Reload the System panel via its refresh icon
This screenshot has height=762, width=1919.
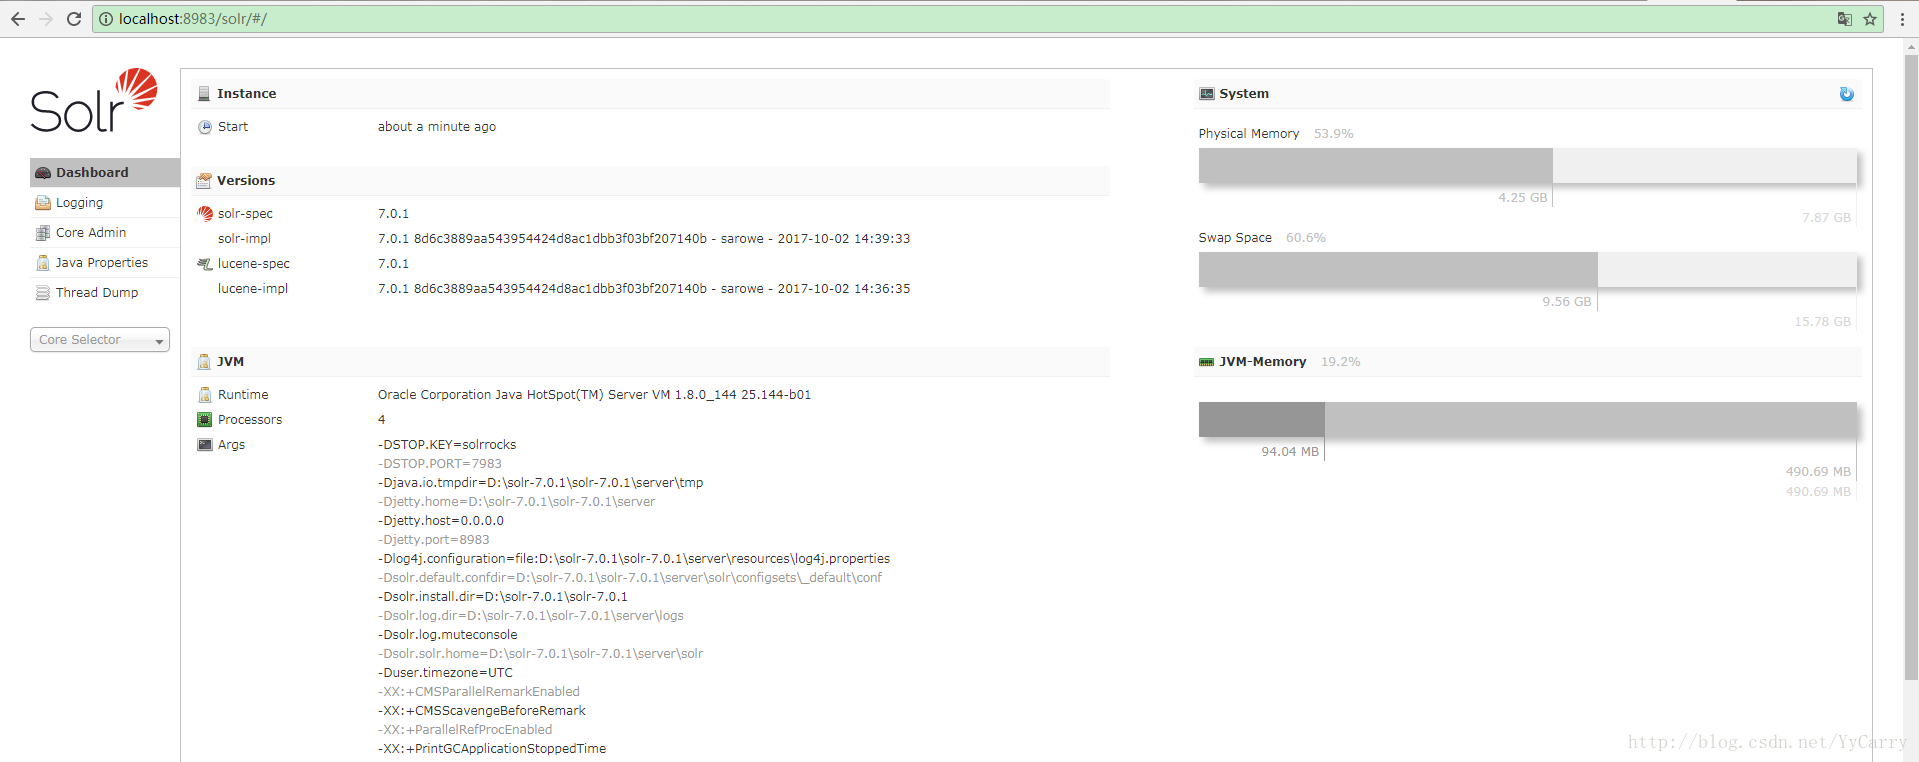(1846, 94)
